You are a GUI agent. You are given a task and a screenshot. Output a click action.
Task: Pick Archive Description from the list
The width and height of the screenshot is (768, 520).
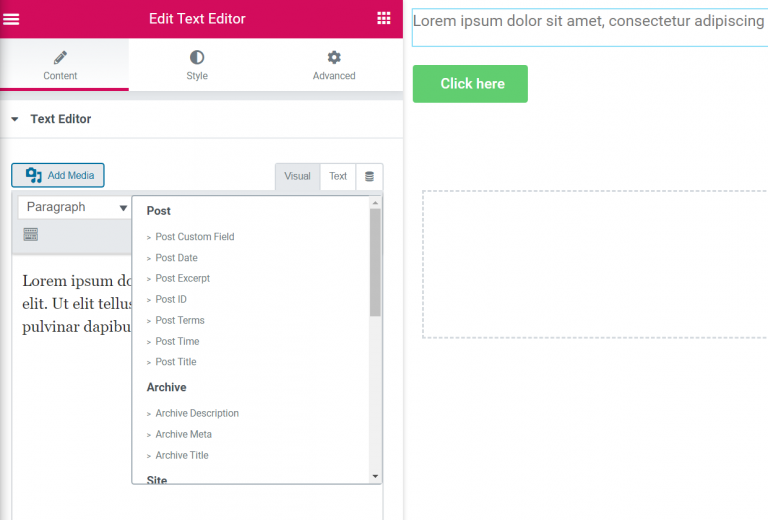click(x=196, y=413)
